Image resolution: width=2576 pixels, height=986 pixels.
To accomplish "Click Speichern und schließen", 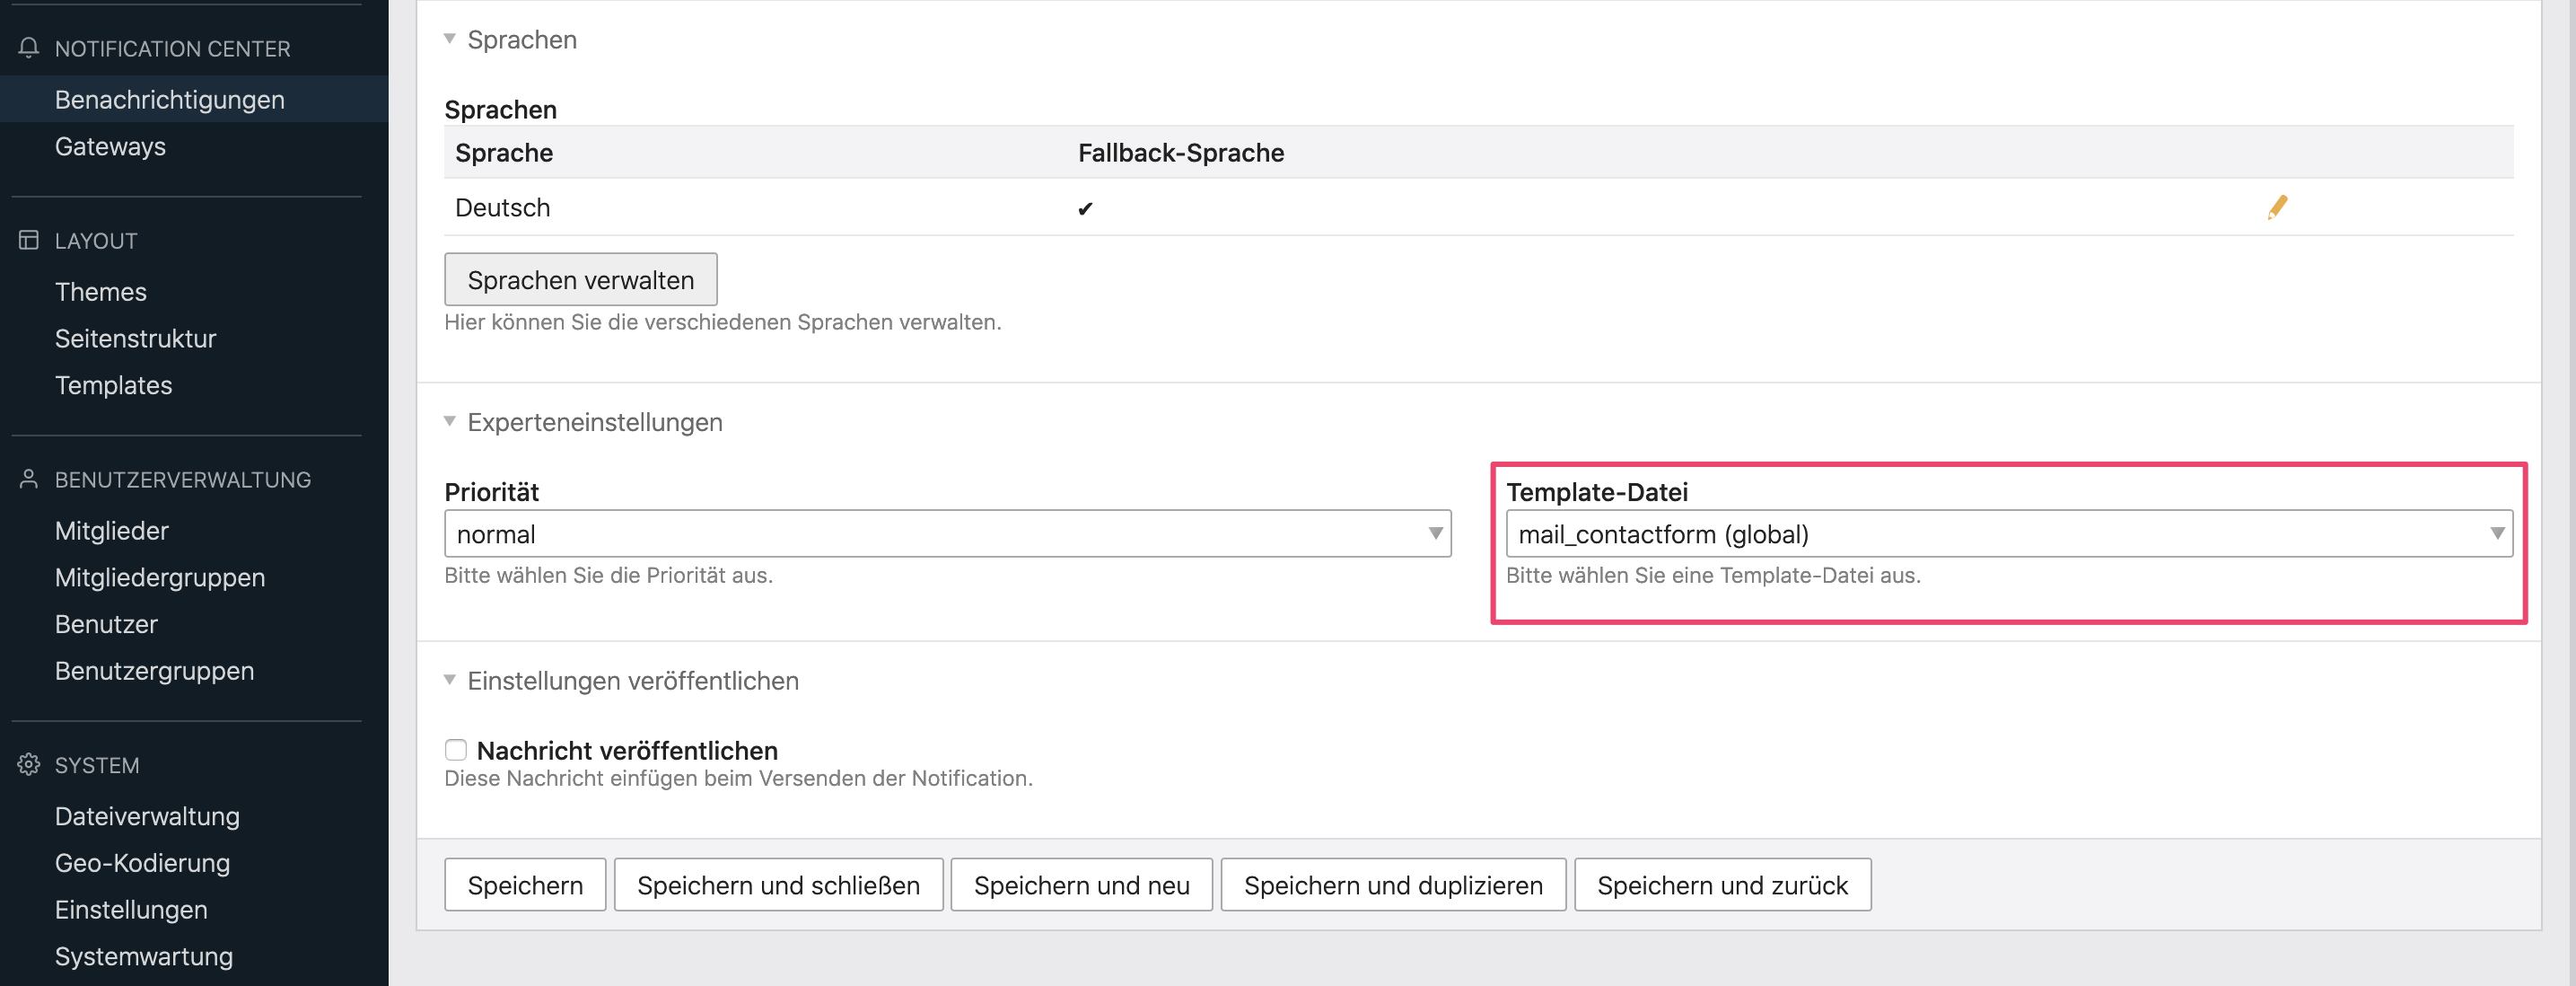I will [x=779, y=884].
